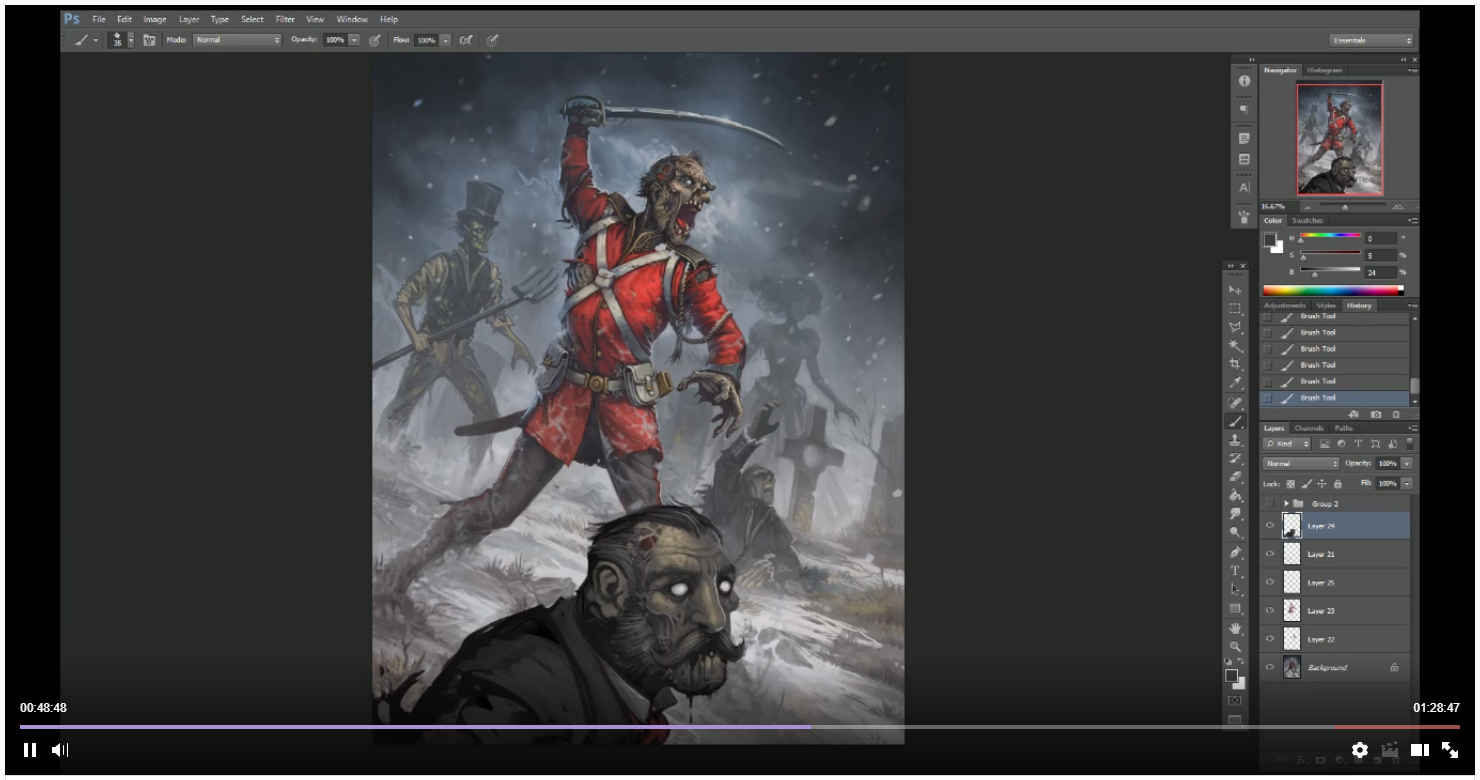1480x780 pixels.
Task: Click the video settings gear icon
Action: click(x=1360, y=750)
